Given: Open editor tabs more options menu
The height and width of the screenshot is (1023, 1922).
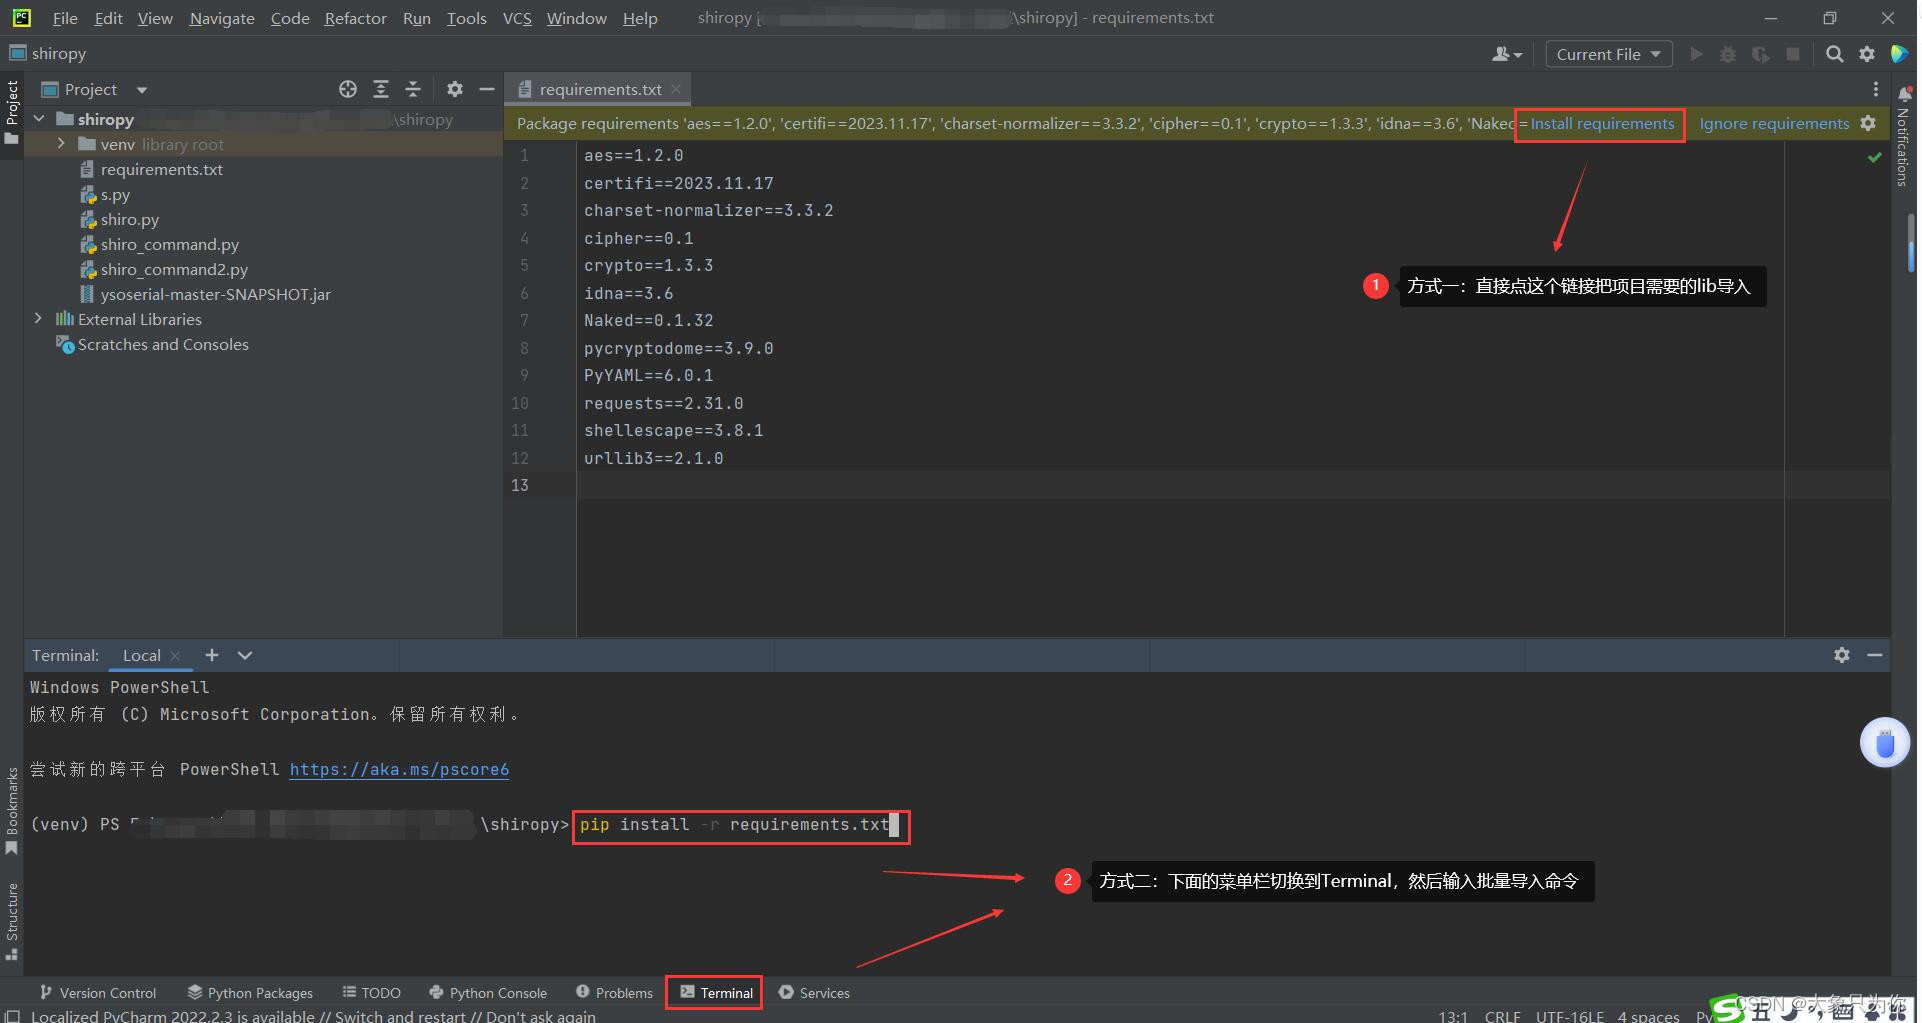Looking at the screenshot, I should coord(1876,89).
